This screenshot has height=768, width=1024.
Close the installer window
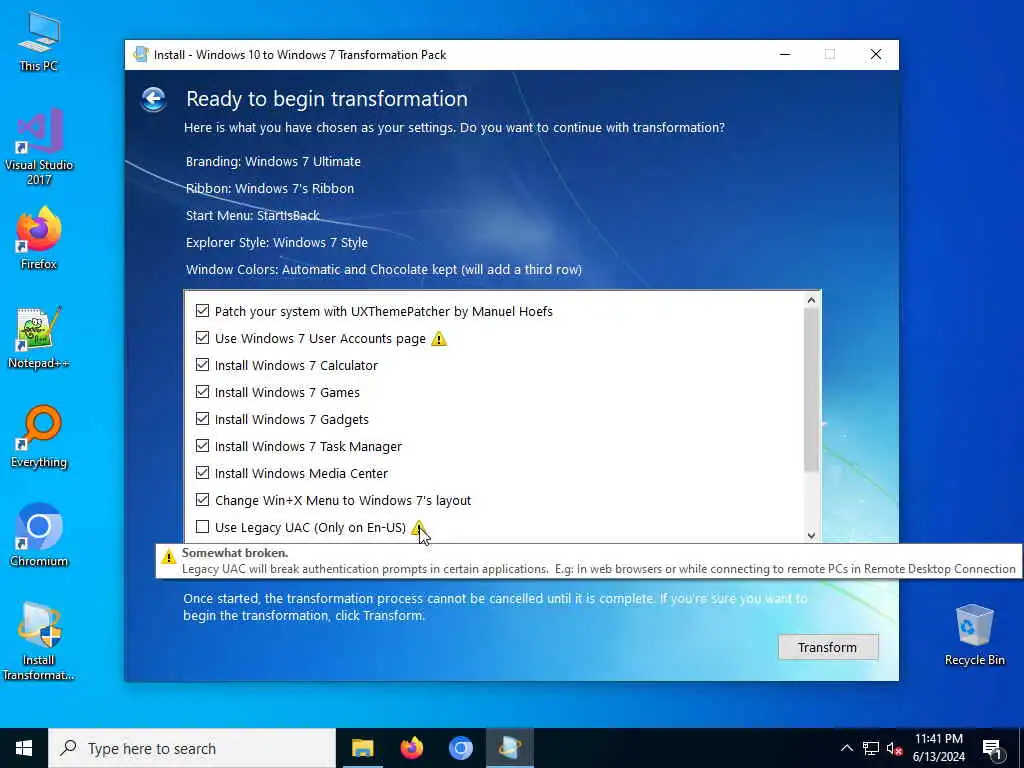[x=876, y=54]
